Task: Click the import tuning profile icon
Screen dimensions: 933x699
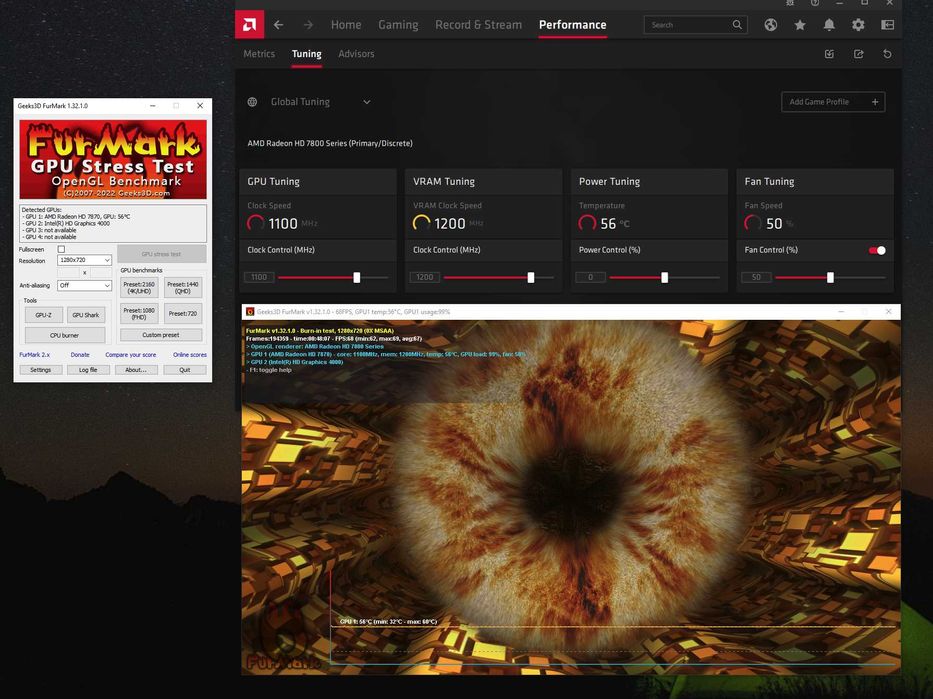Action: pos(829,54)
